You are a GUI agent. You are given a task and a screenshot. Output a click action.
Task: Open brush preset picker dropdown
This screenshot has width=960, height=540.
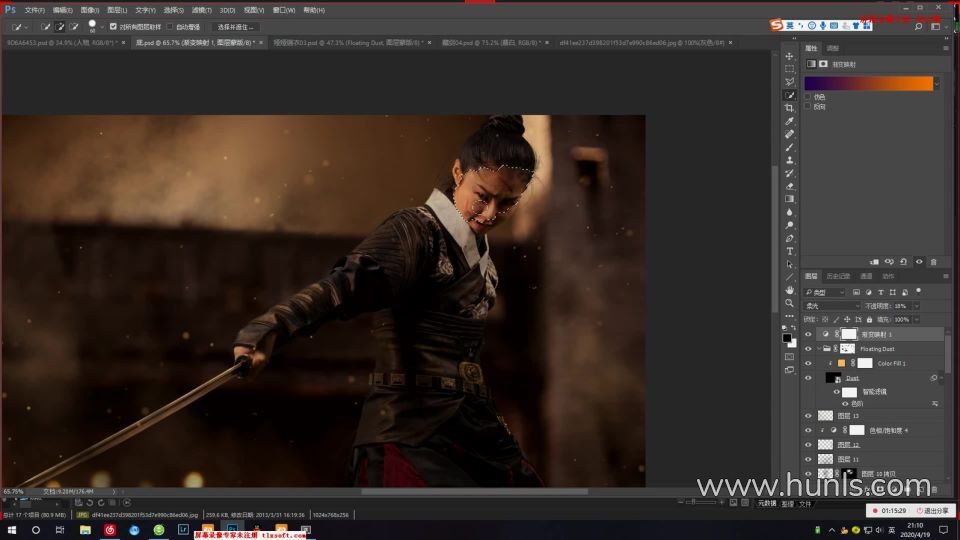102,27
